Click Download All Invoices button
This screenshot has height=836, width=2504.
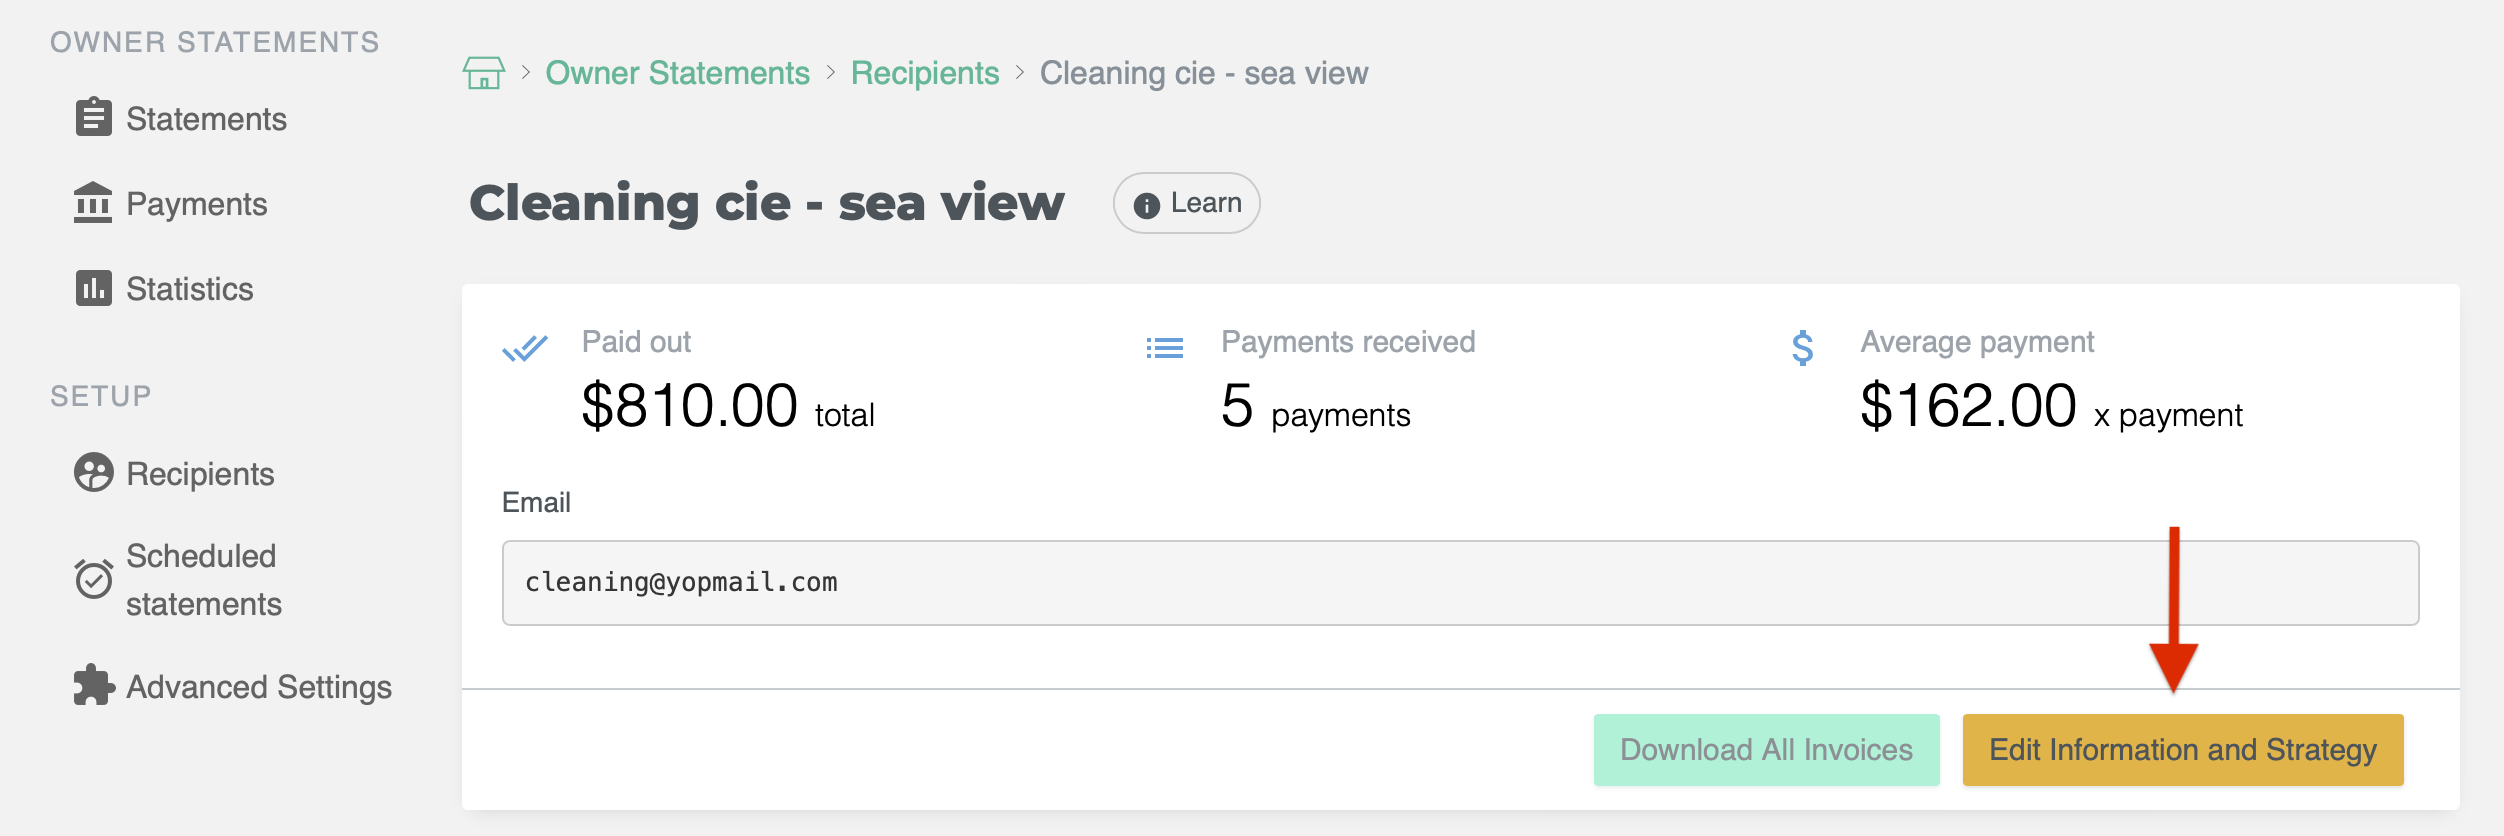[x=1767, y=750]
